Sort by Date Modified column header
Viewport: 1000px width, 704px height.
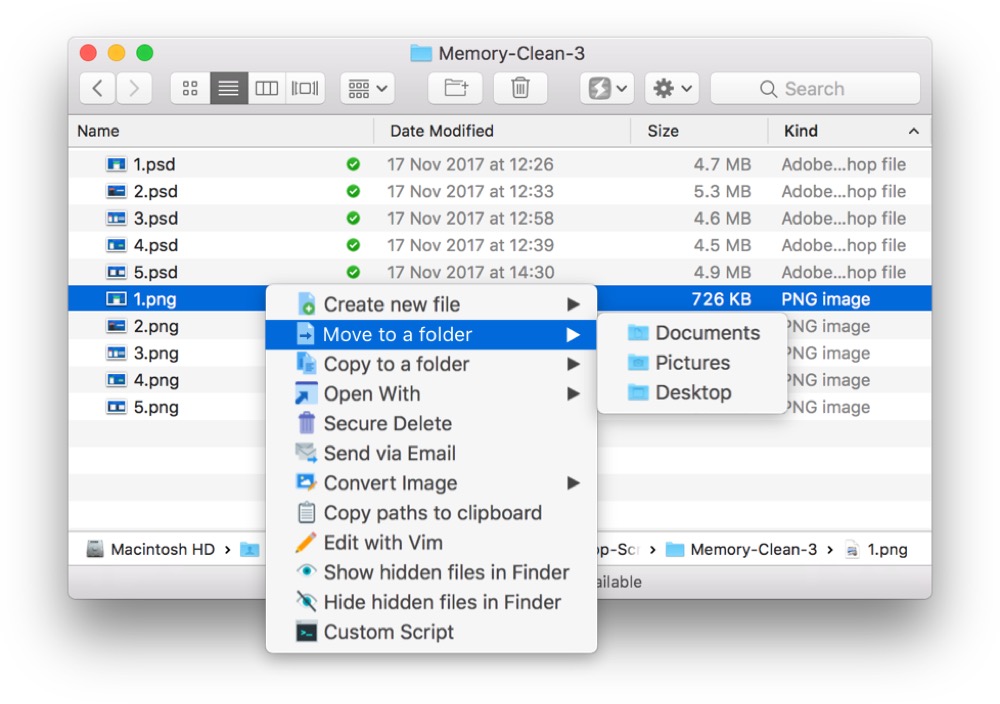click(441, 131)
